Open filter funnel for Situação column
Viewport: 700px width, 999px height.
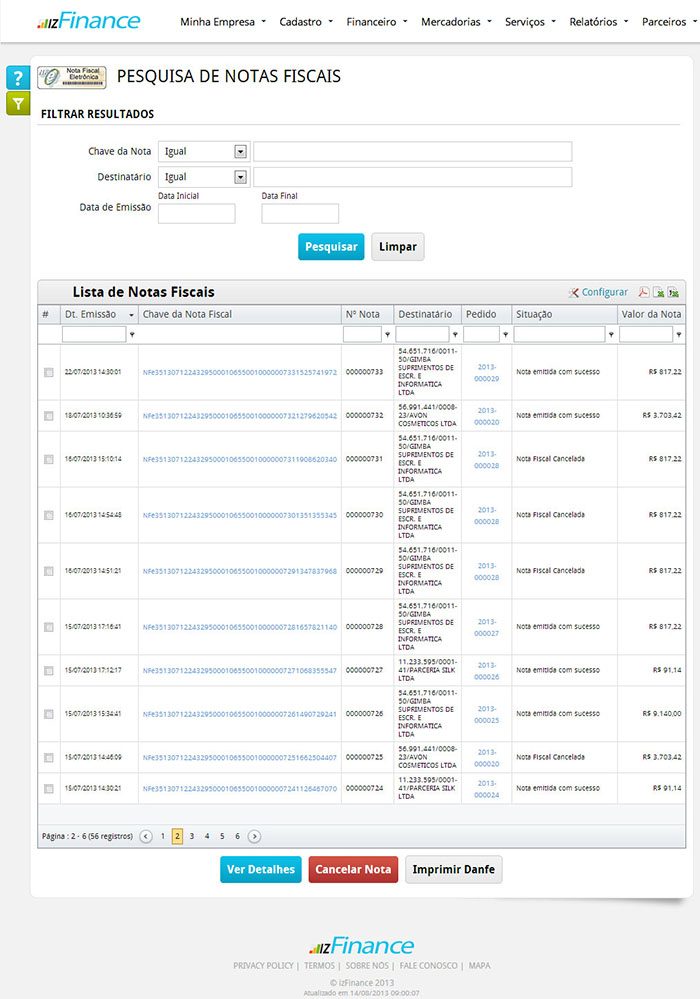[611, 335]
